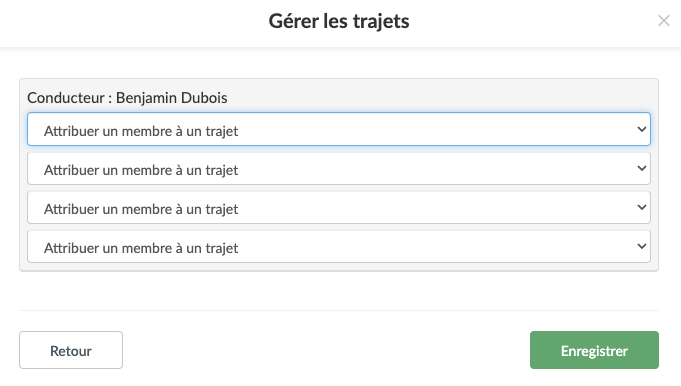Viewport: 681px width, 386px height.
Task: Click the word trajets in the dialog title
Action: (381, 21)
